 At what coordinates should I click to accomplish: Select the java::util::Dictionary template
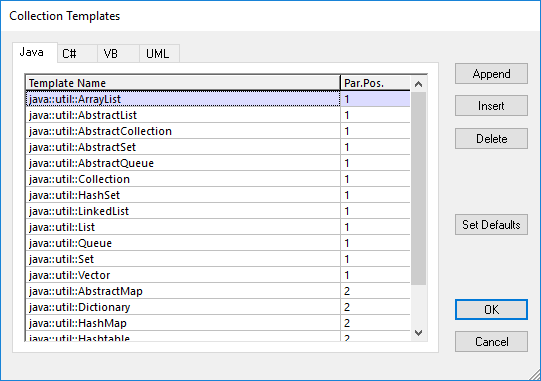[x=218, y=307]
